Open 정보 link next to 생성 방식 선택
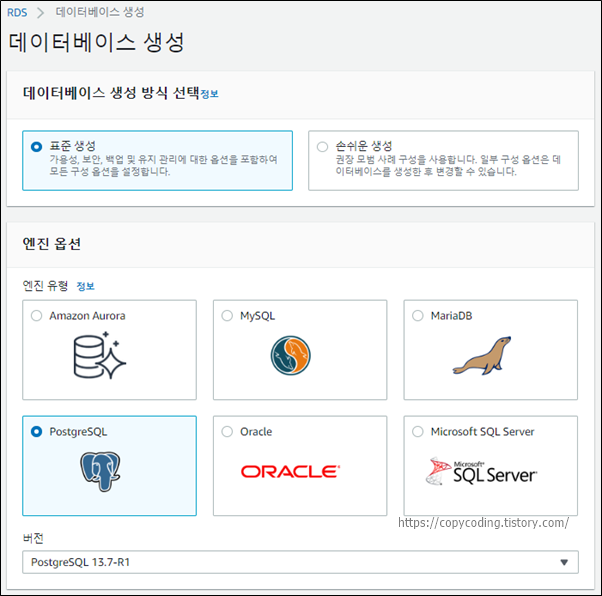Image resolution: width=602 pixels, height=596 pixels. [209, 94]
